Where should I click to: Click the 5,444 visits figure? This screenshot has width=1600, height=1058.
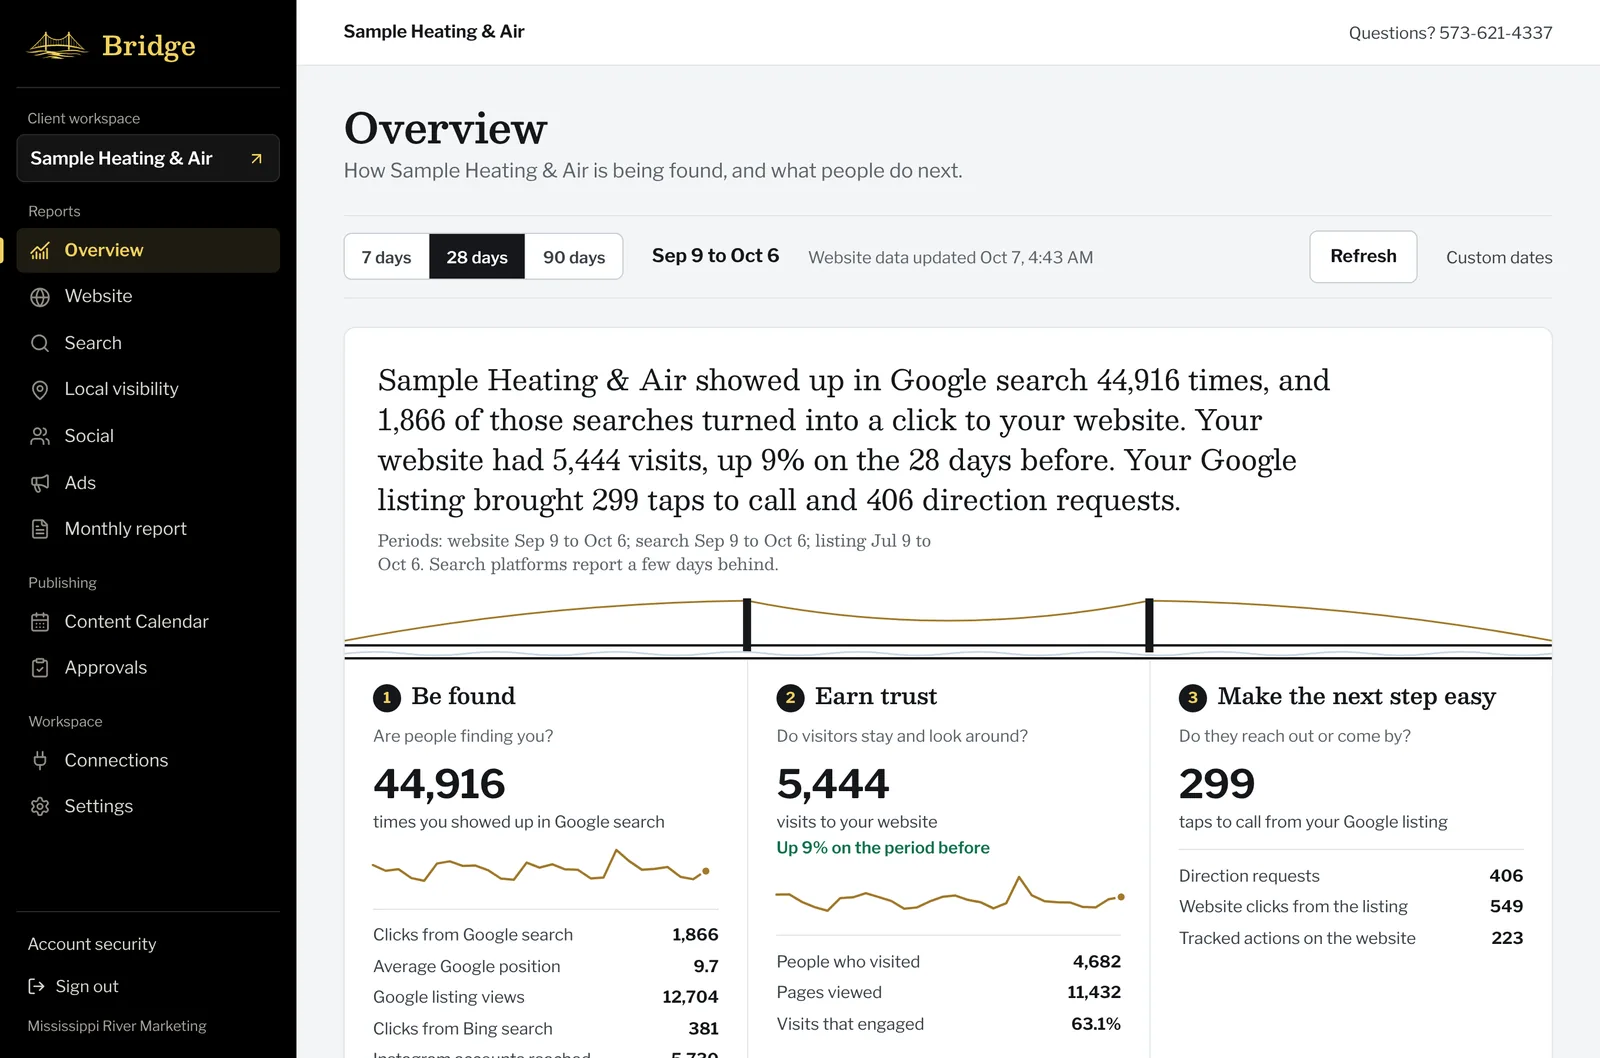tap(833, 784)
